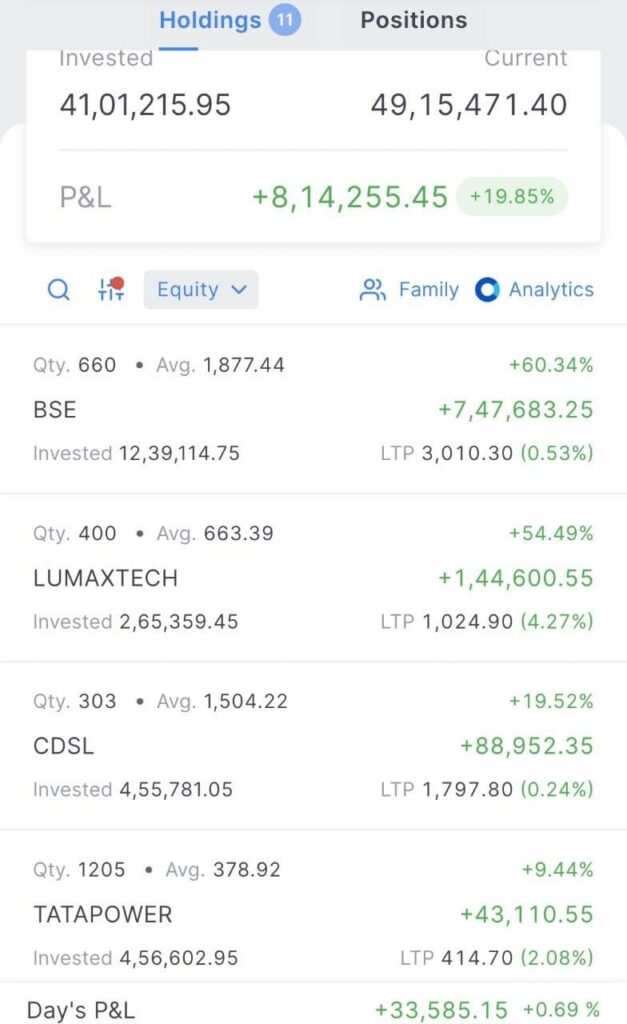Open the Analytics link
Viewport: 627px width, 1024px height.
(x=551, y=290)
